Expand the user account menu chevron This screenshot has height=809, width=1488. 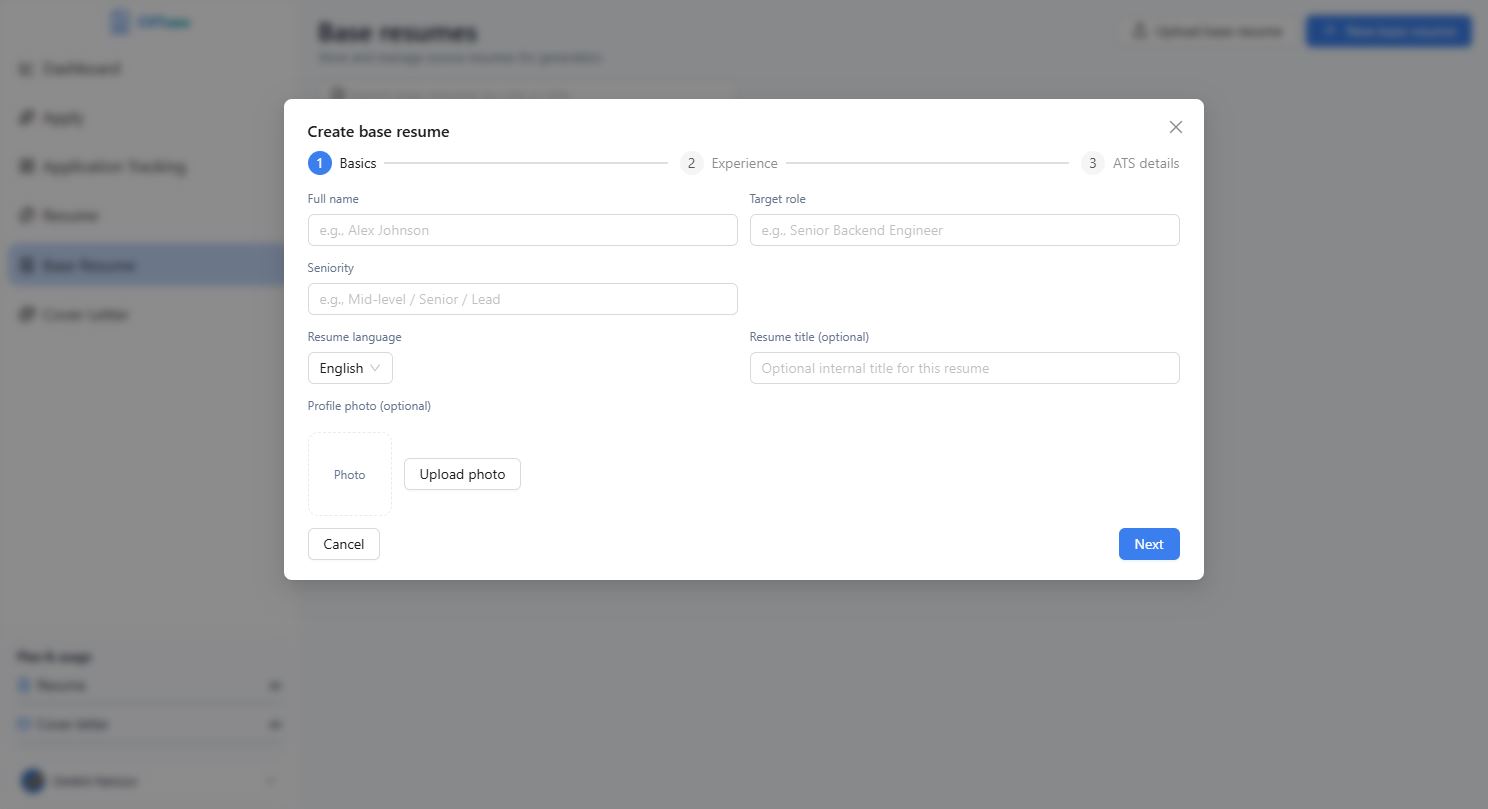[x=269, y=781]
